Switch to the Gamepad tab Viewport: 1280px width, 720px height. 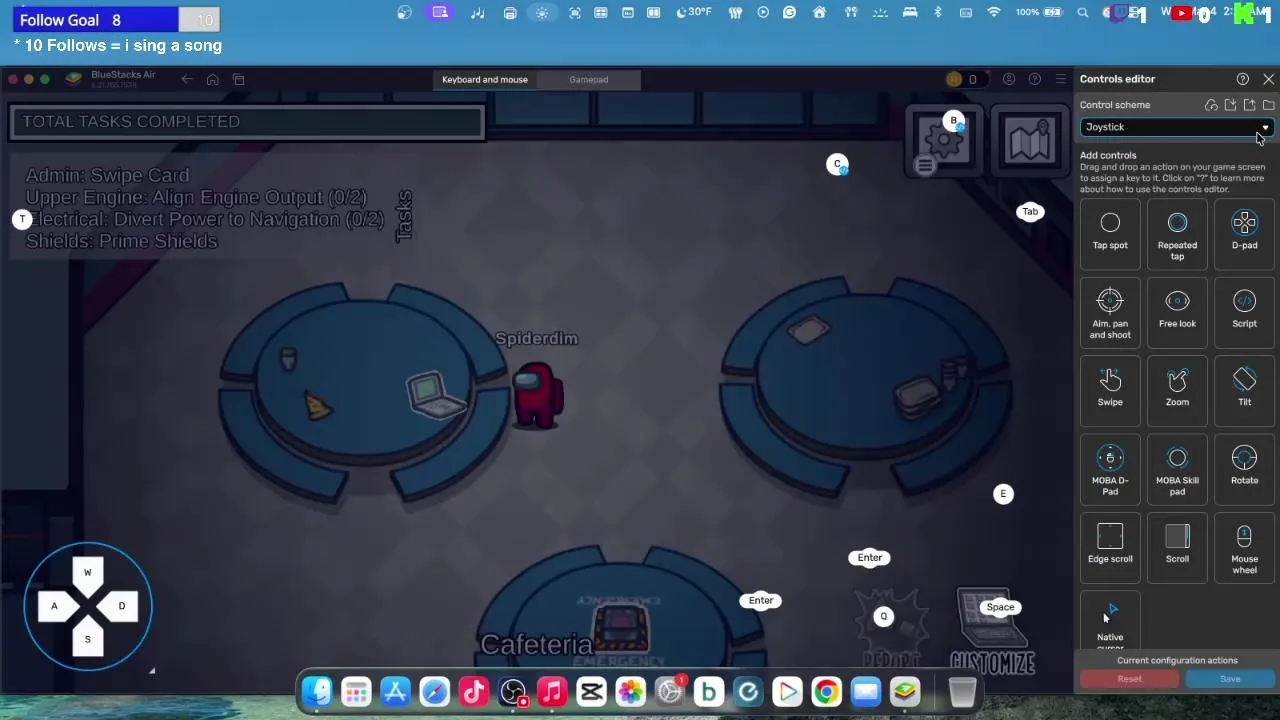(588, 79)
